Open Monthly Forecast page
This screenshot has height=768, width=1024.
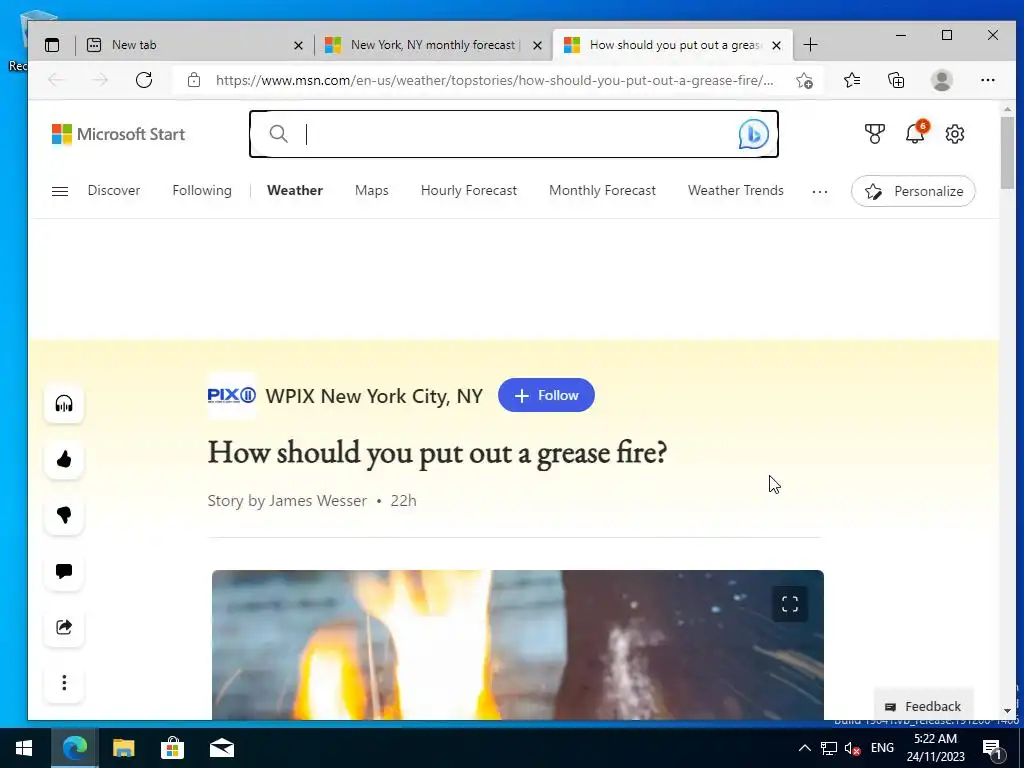(x=602, y=191)
